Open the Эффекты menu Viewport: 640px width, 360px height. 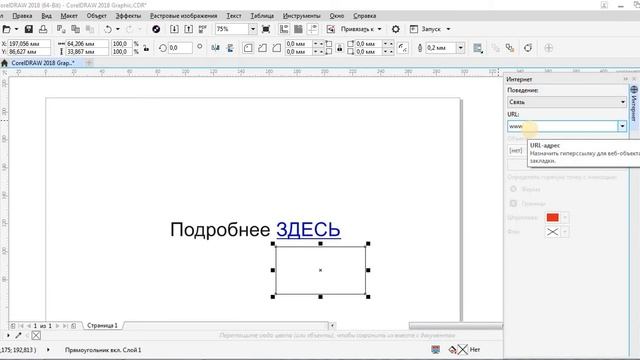click(128, 16)
